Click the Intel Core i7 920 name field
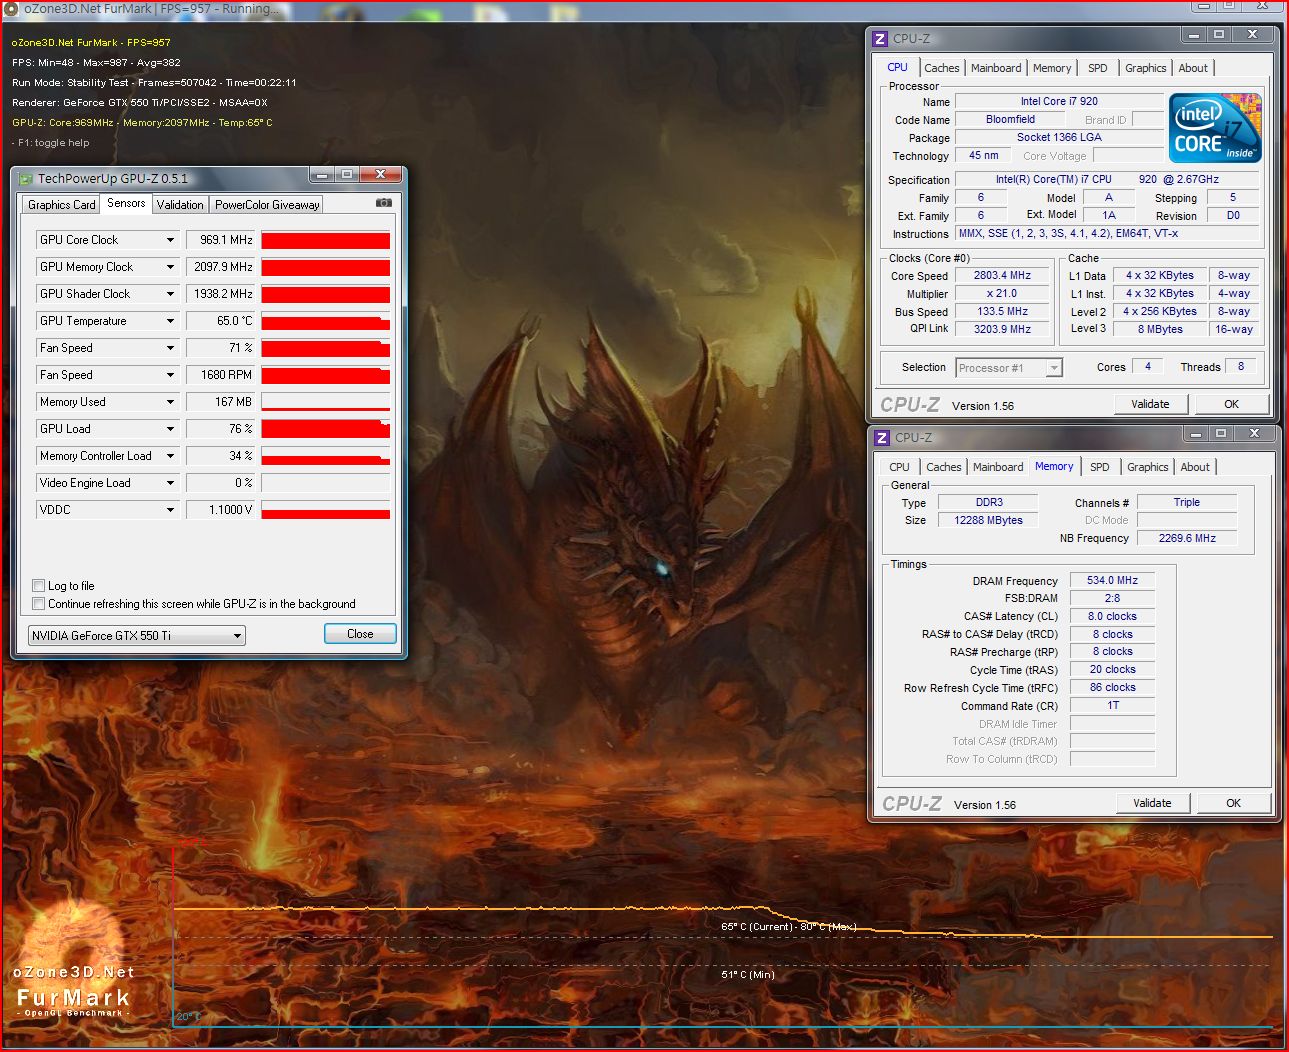 [x=1059, y=102]
